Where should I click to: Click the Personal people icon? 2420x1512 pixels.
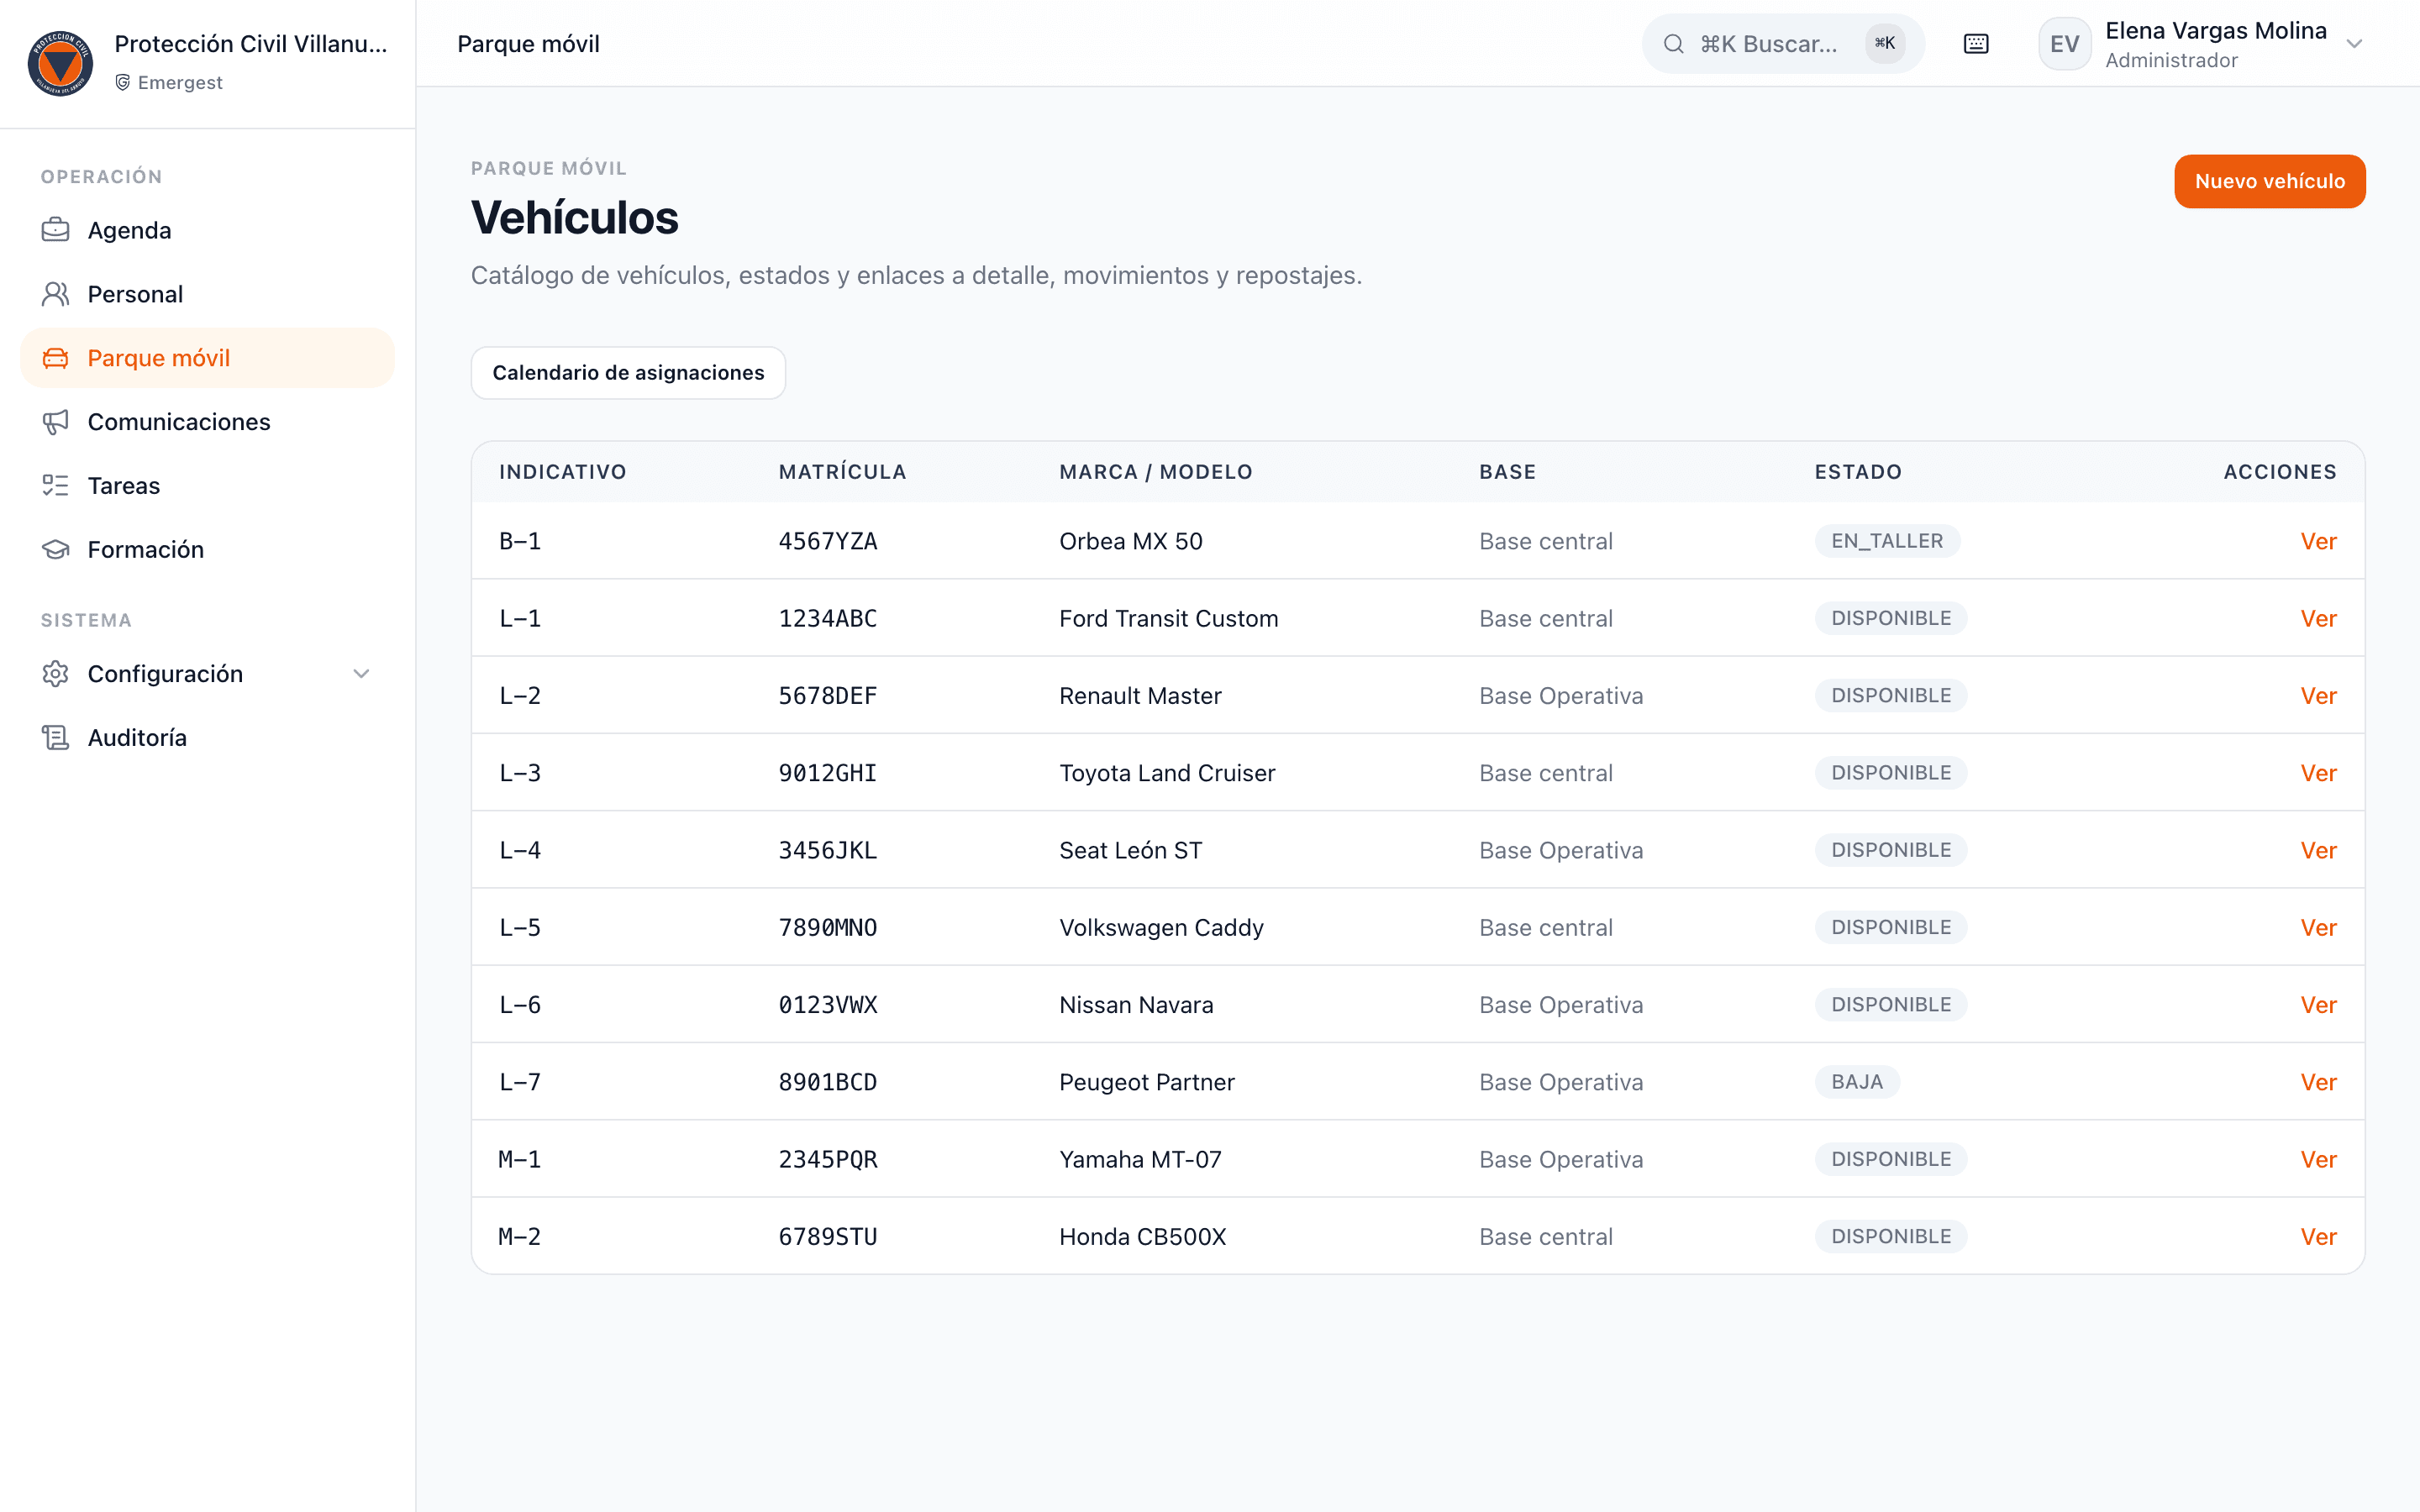click(56, 294)
